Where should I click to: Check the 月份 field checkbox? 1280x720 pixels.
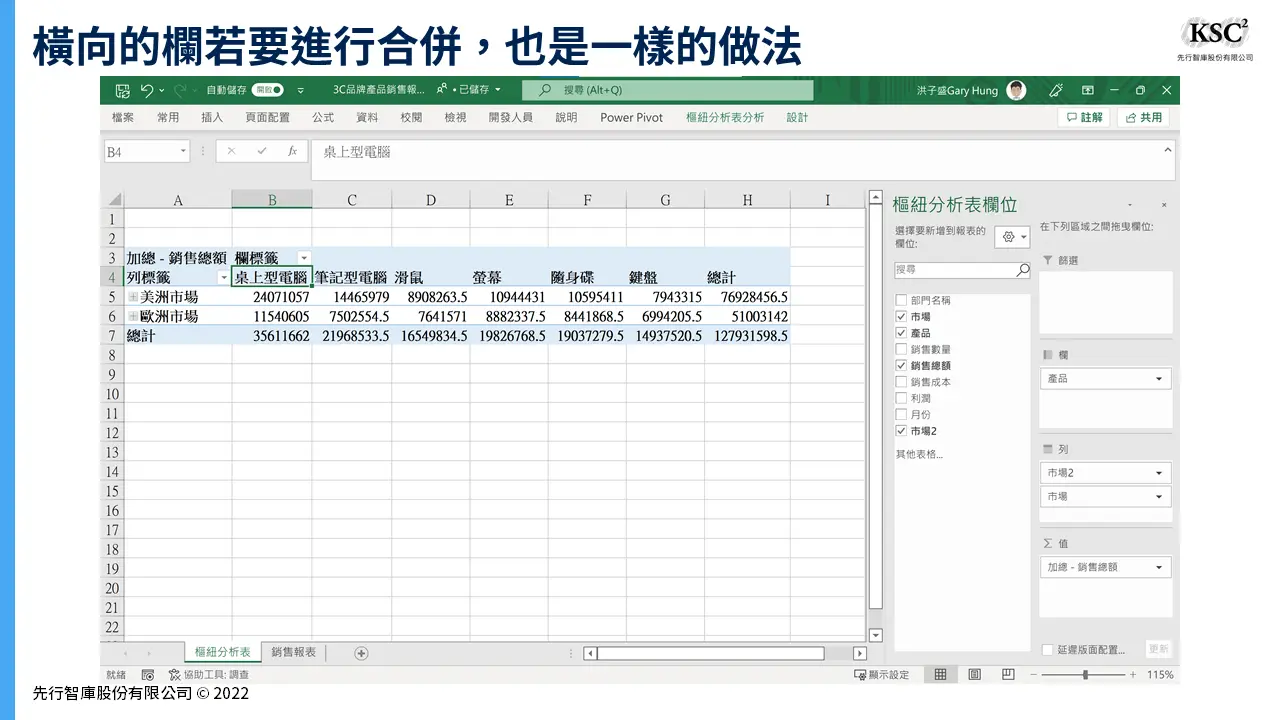902,414
